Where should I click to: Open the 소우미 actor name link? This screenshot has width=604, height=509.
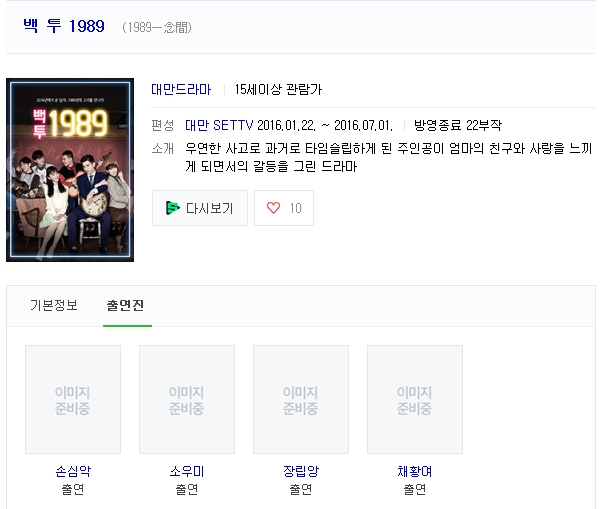(x=187, y=471)
